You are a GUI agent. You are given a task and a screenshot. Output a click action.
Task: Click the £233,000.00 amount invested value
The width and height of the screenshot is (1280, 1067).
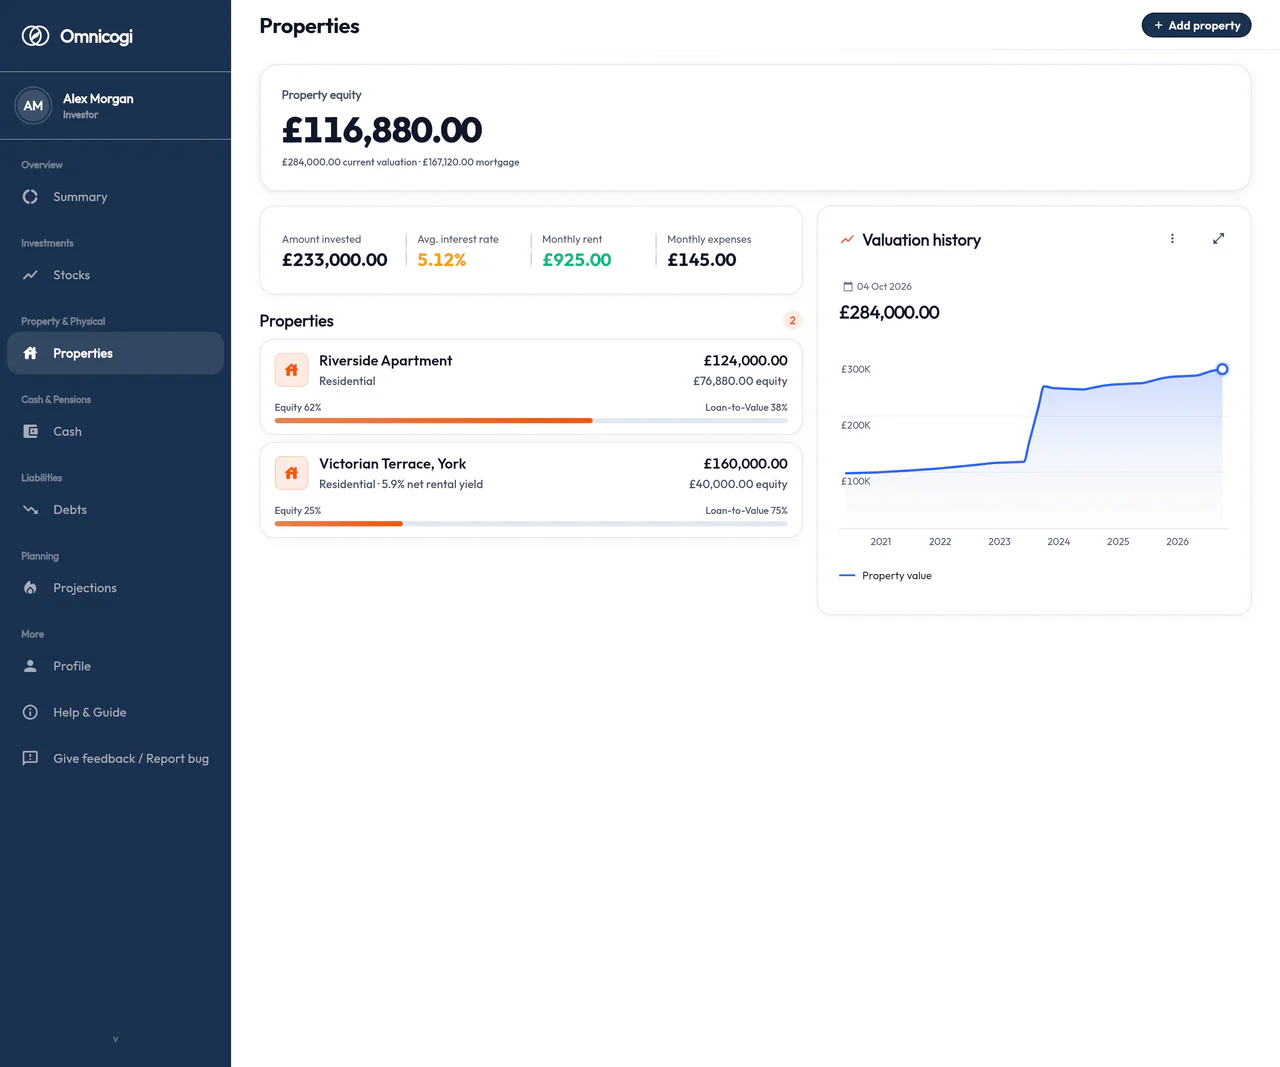click(334, 260)
